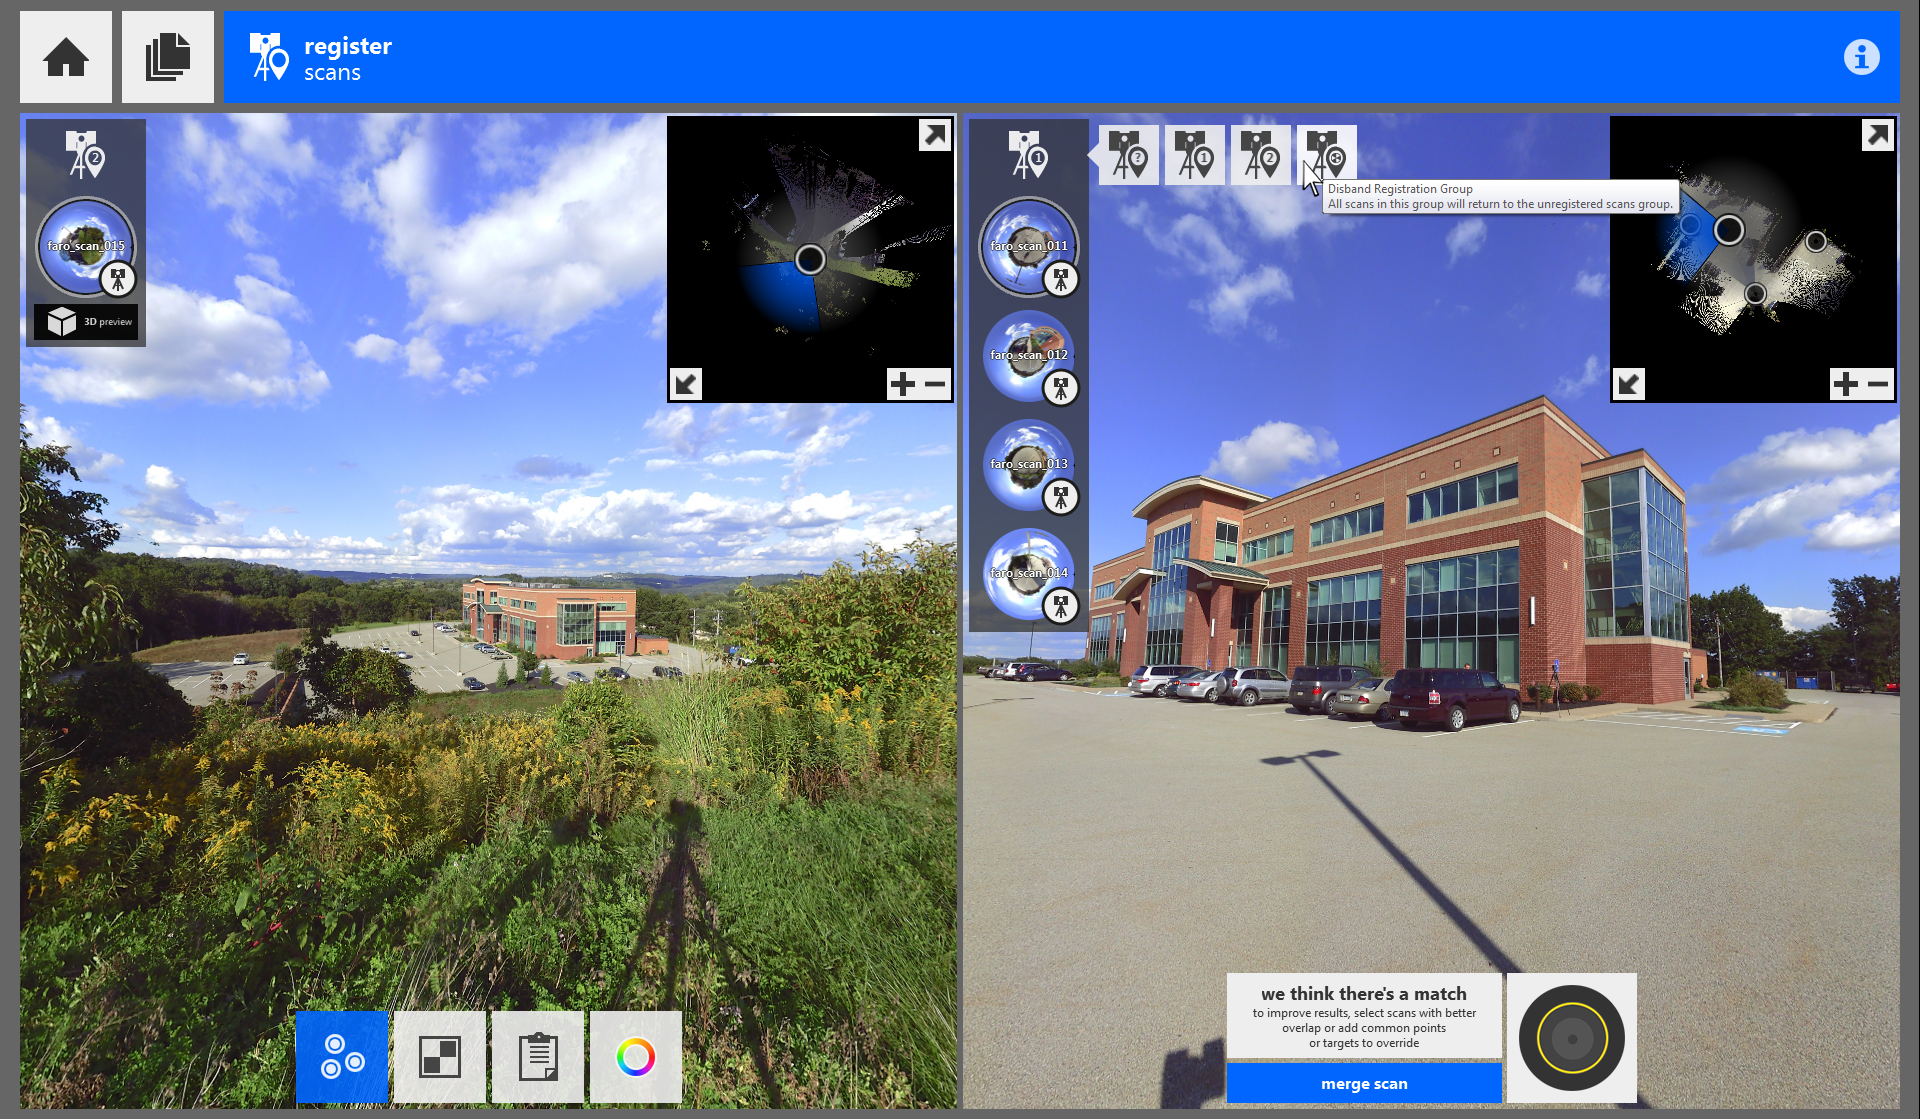Select the split view checkered icon

439,1057
